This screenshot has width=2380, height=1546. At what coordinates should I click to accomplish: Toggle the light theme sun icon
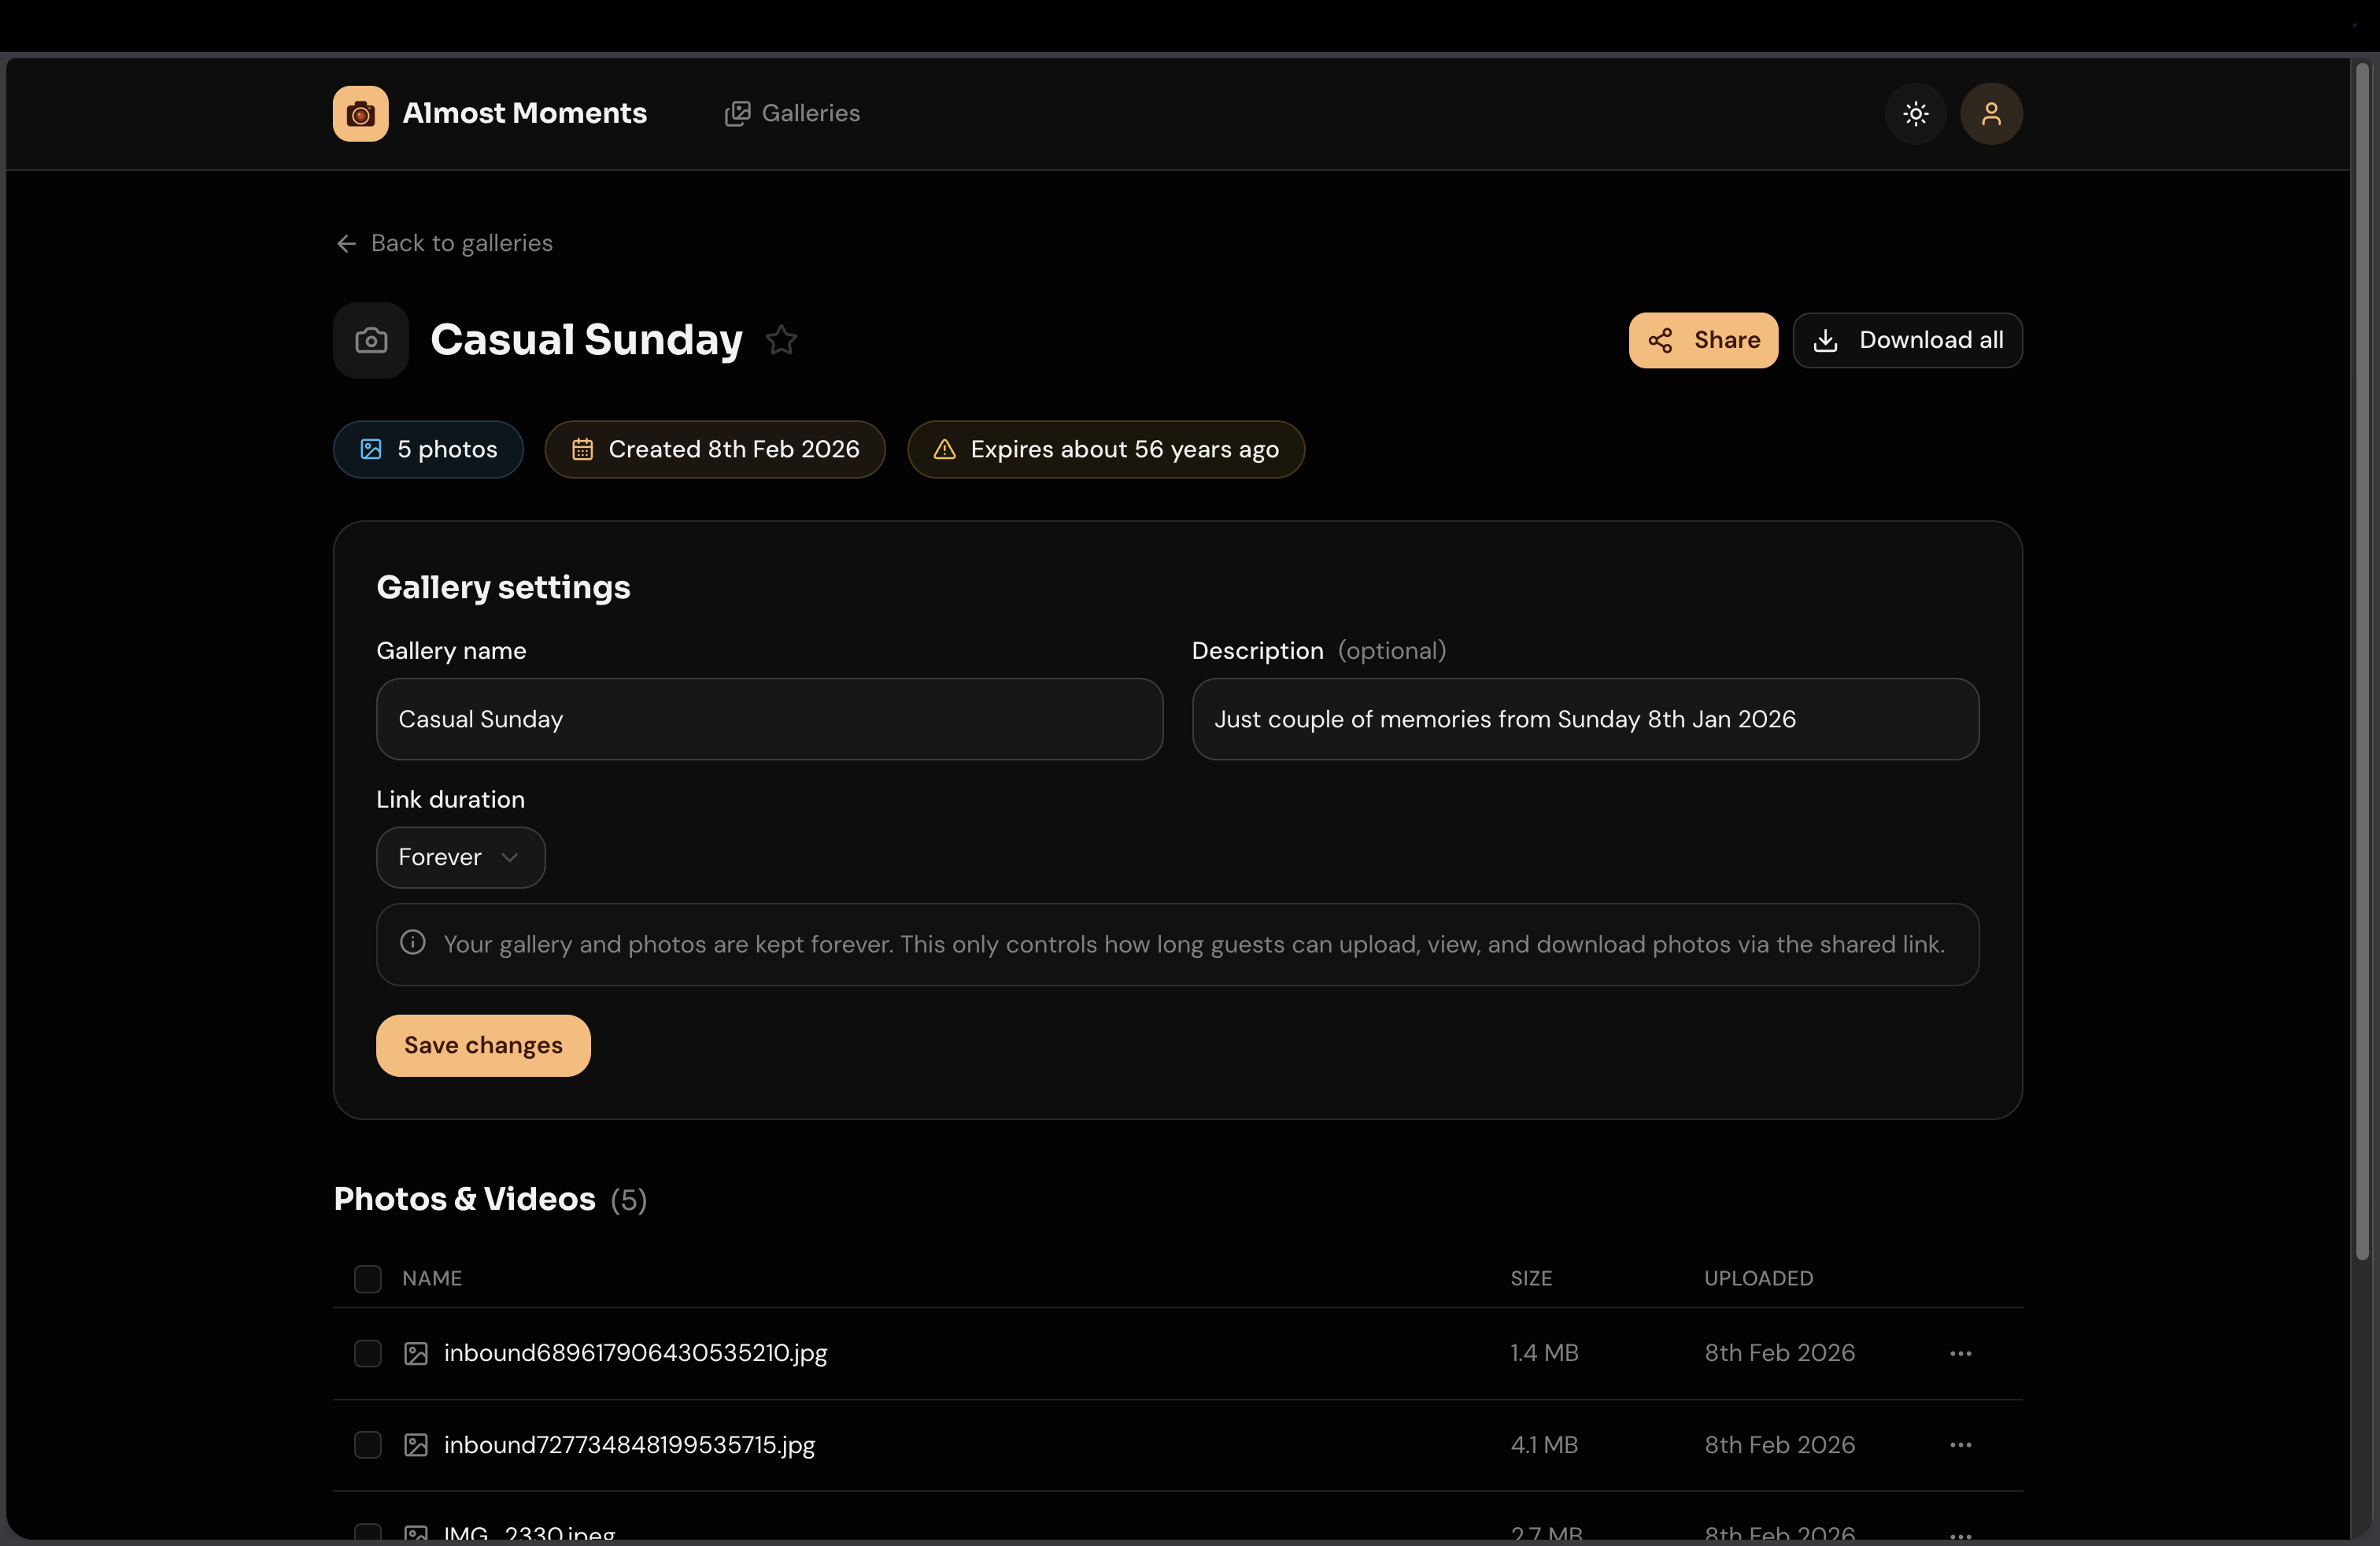(1915, 114)
